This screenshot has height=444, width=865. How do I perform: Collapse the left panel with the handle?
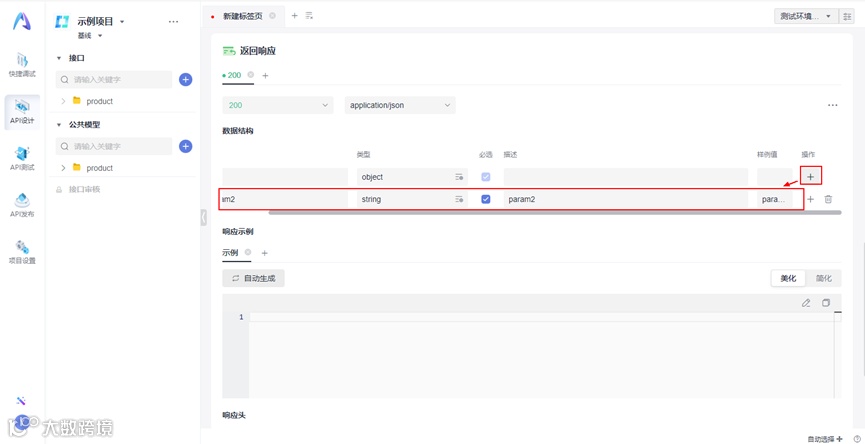coord(203,217)
